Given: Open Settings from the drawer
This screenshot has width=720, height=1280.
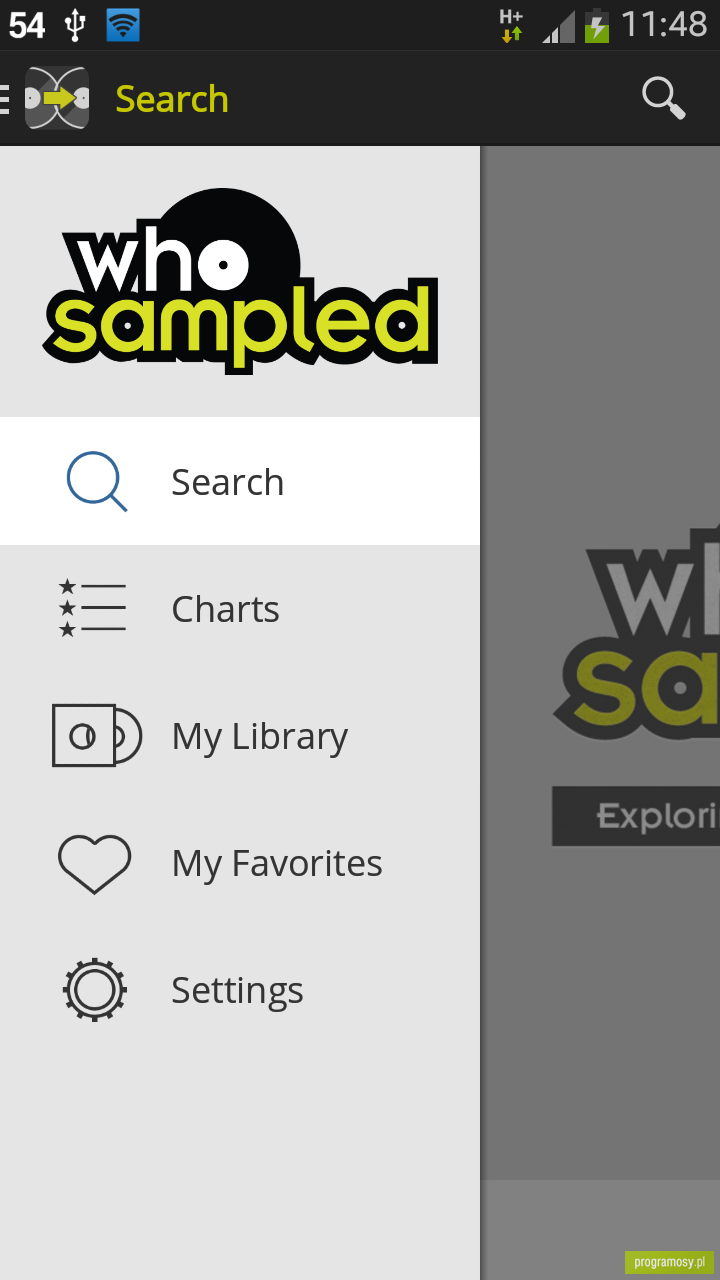Looking at the screenshot, I should 240,990.
